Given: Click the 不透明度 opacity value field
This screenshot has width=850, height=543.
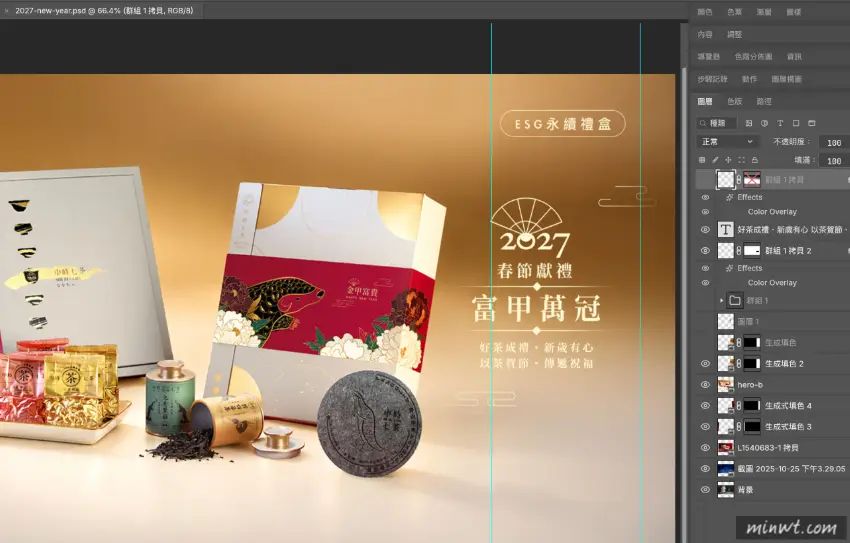Looking at the screenshot, I should (834, 143).
